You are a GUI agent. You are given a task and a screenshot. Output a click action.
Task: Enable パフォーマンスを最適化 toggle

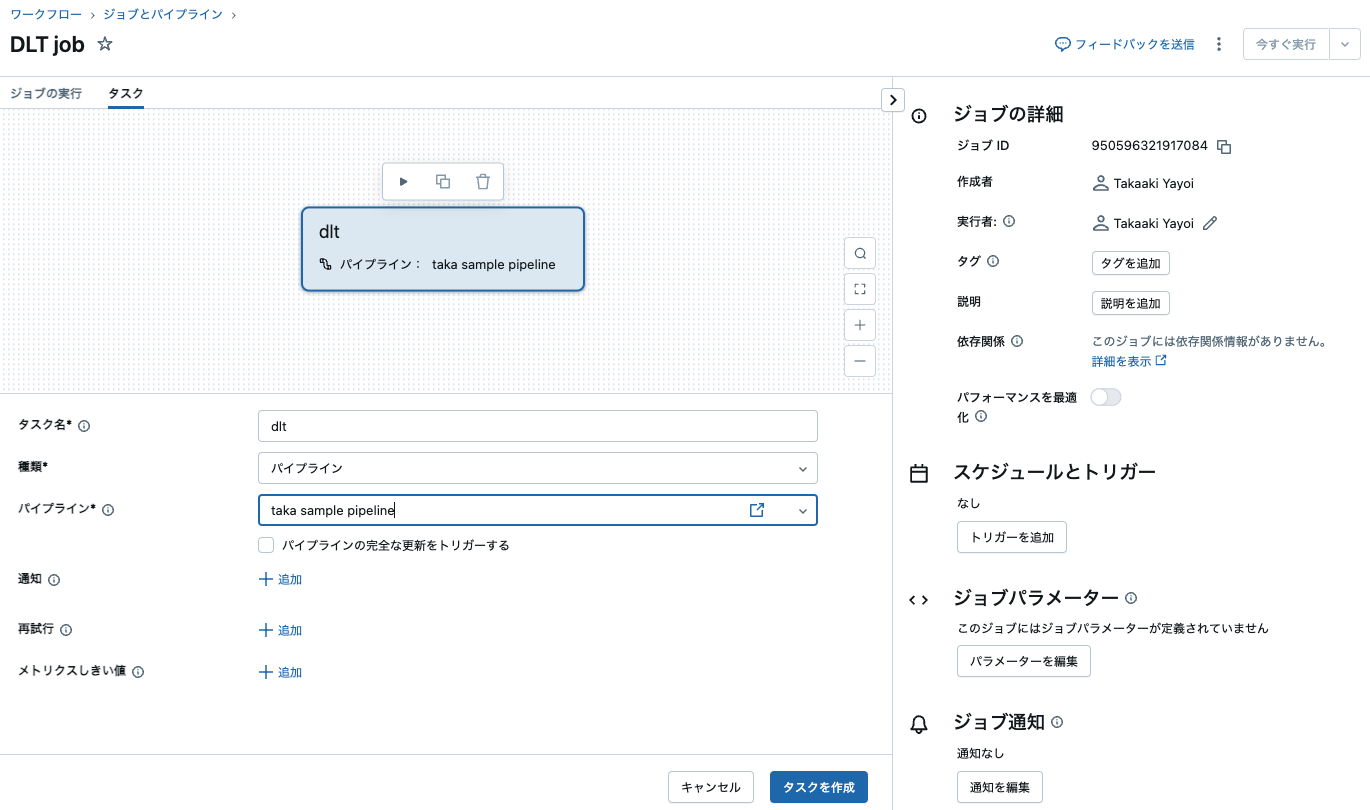[1105, 396]
